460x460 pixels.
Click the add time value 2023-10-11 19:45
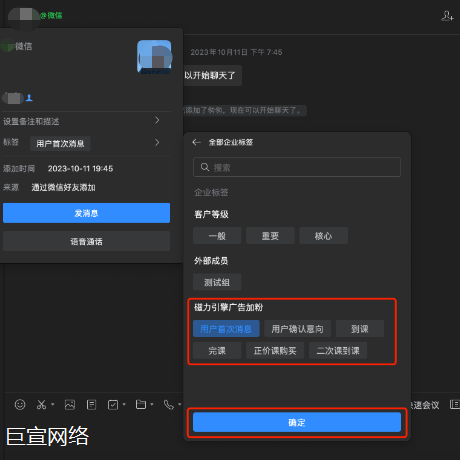[x=80, y=169]
